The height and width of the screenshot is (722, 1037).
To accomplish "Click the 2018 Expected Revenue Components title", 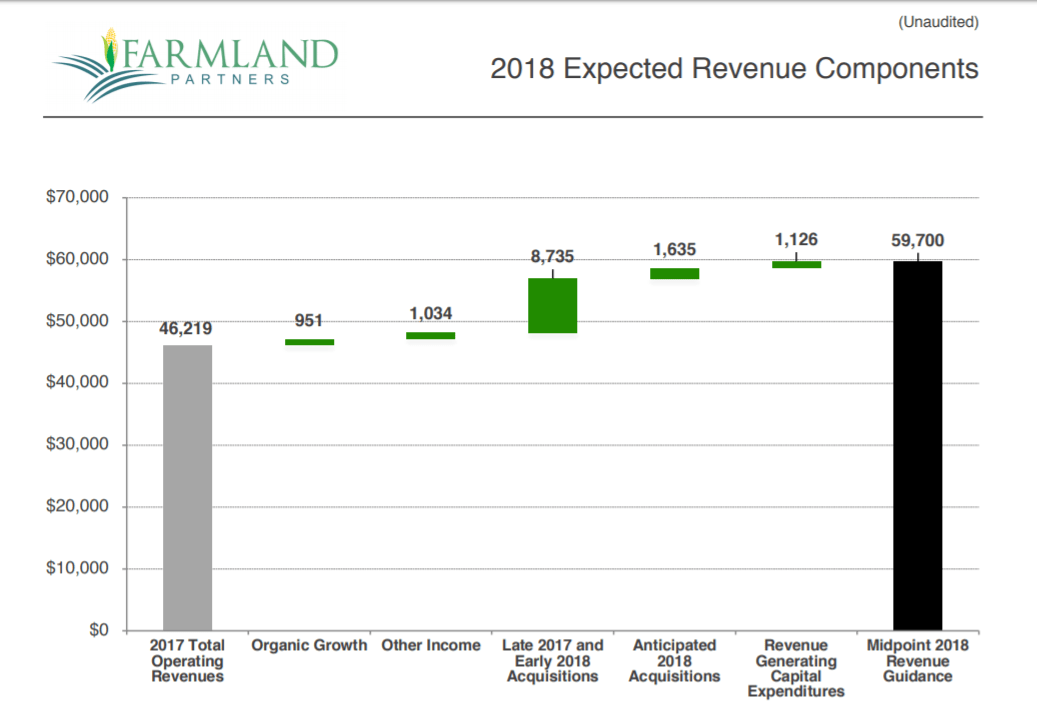I will [x=733, y=69].
